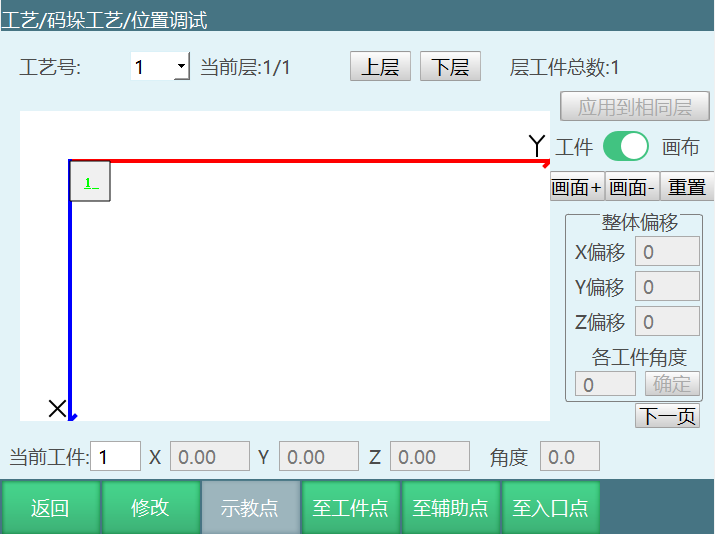The image size is (715, 534).
Task: Open the next page with 下一页
Action: pos(667,416)
